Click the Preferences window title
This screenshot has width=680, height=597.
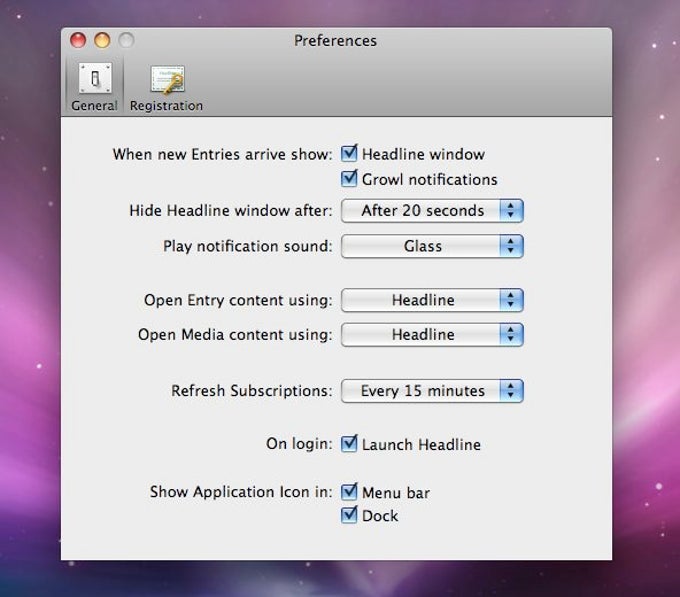coord(335,41)
